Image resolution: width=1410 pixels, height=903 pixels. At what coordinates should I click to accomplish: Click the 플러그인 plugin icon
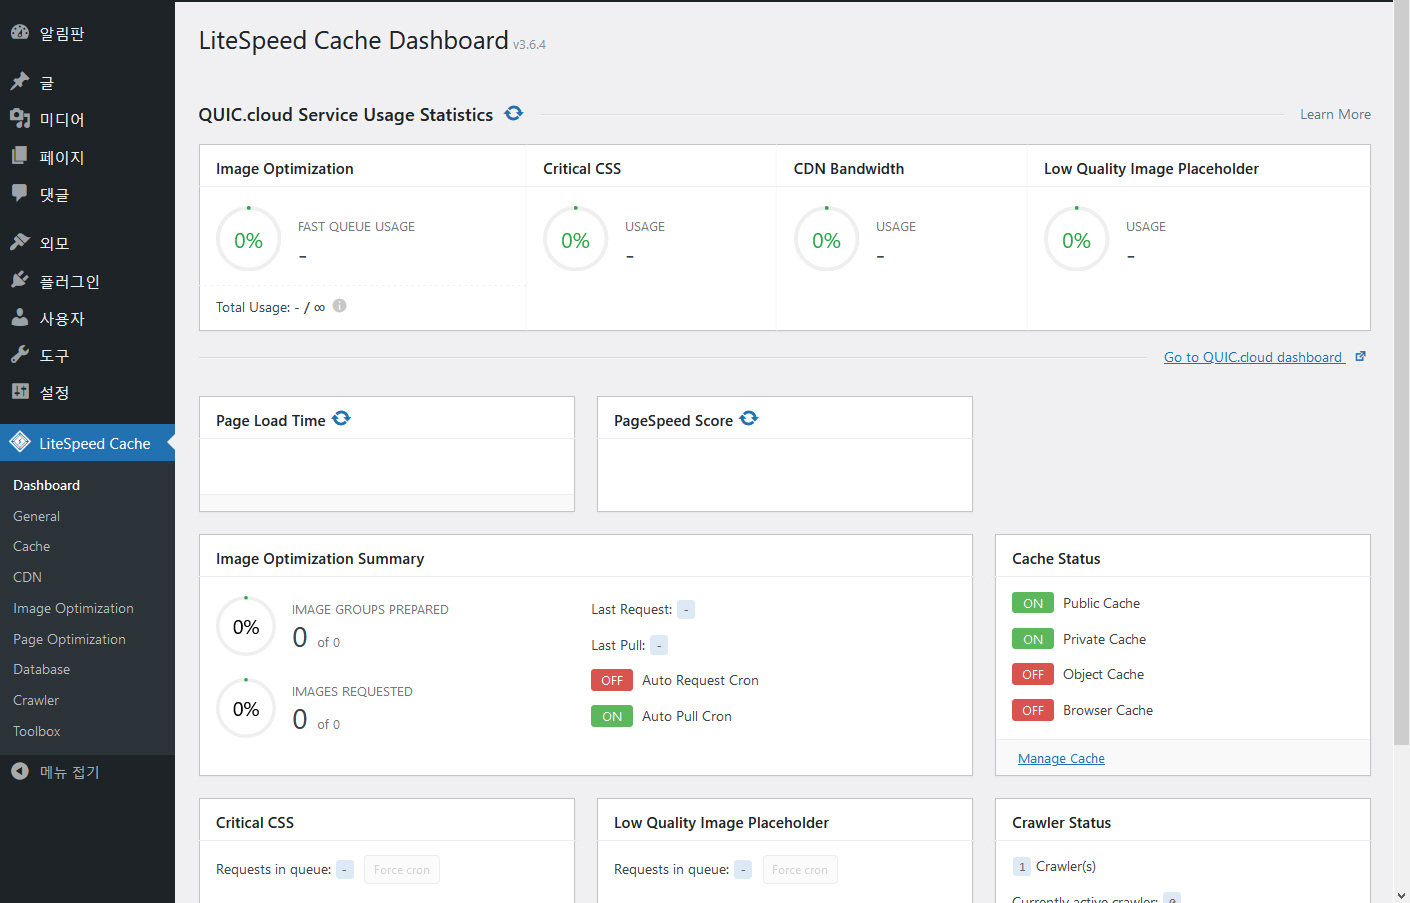(20, 280)
